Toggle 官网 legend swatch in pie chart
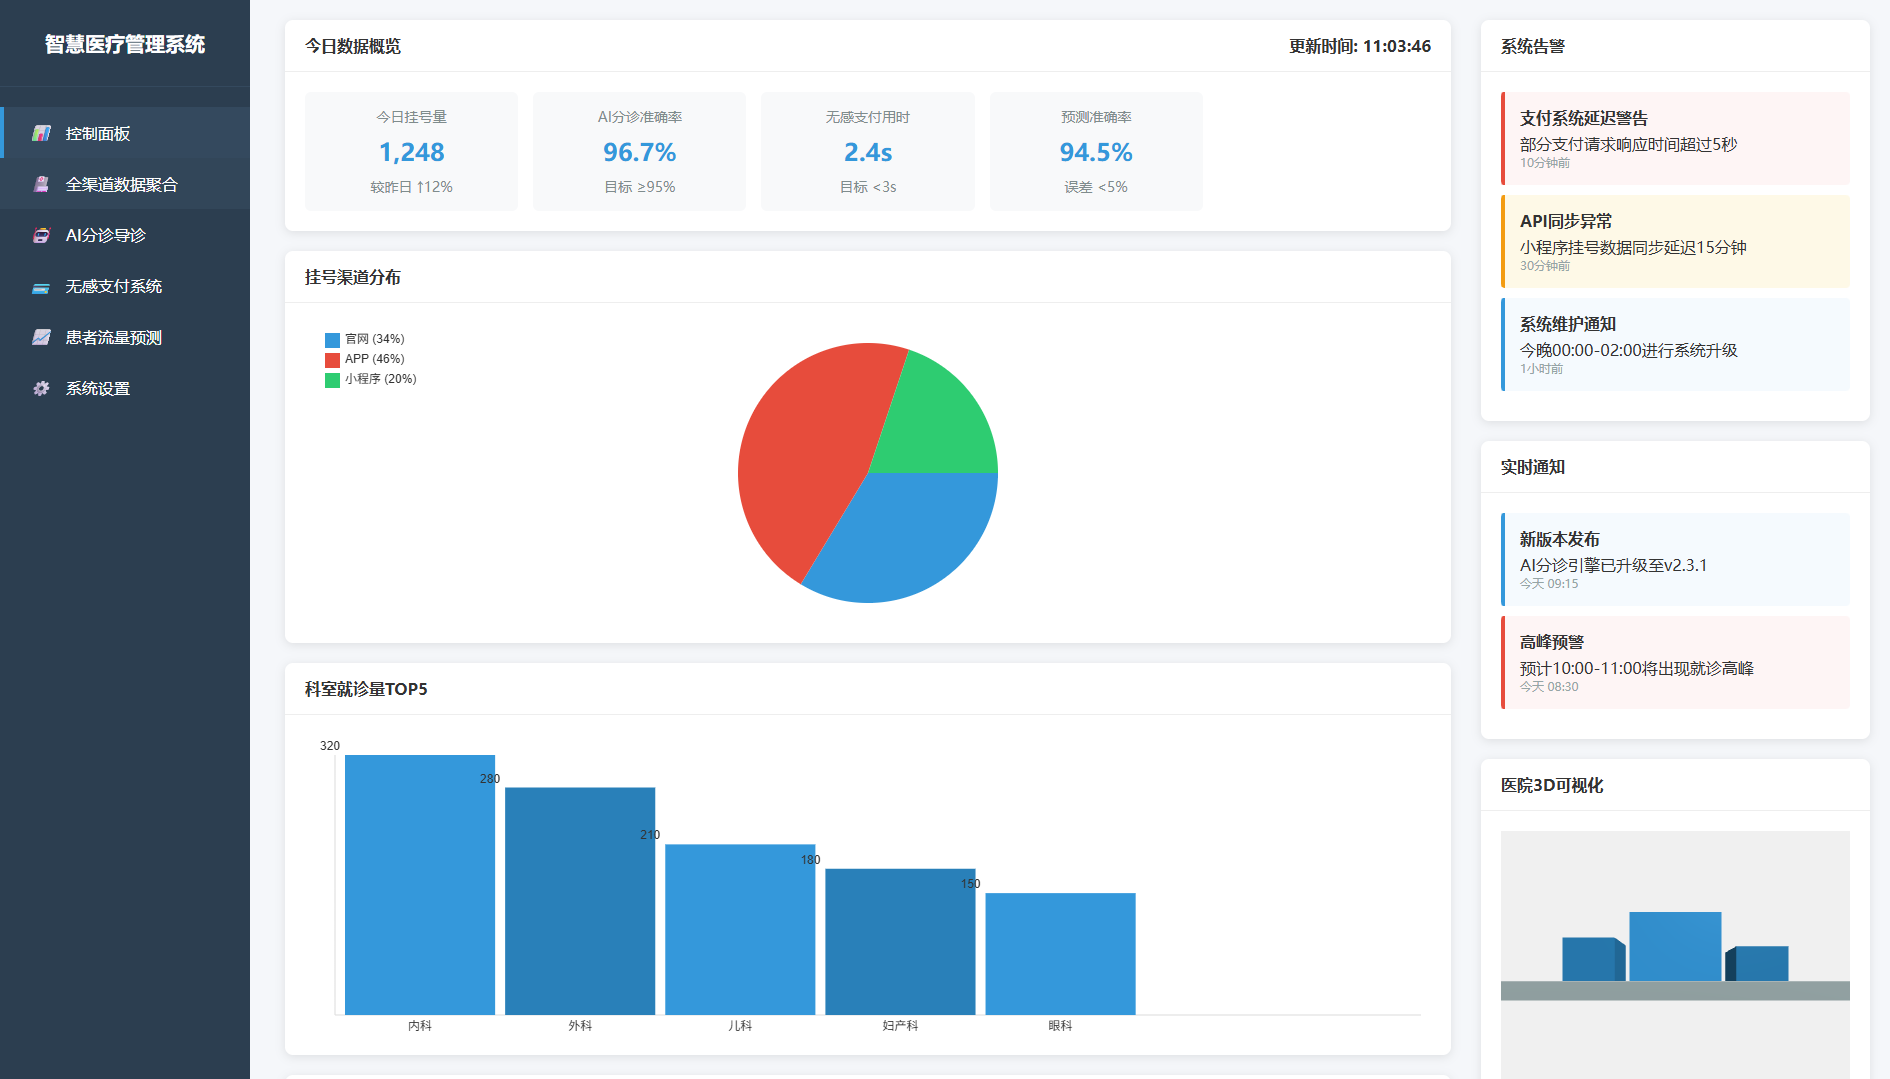This screenshot has height=1079, width=1890. click(332, 340)
